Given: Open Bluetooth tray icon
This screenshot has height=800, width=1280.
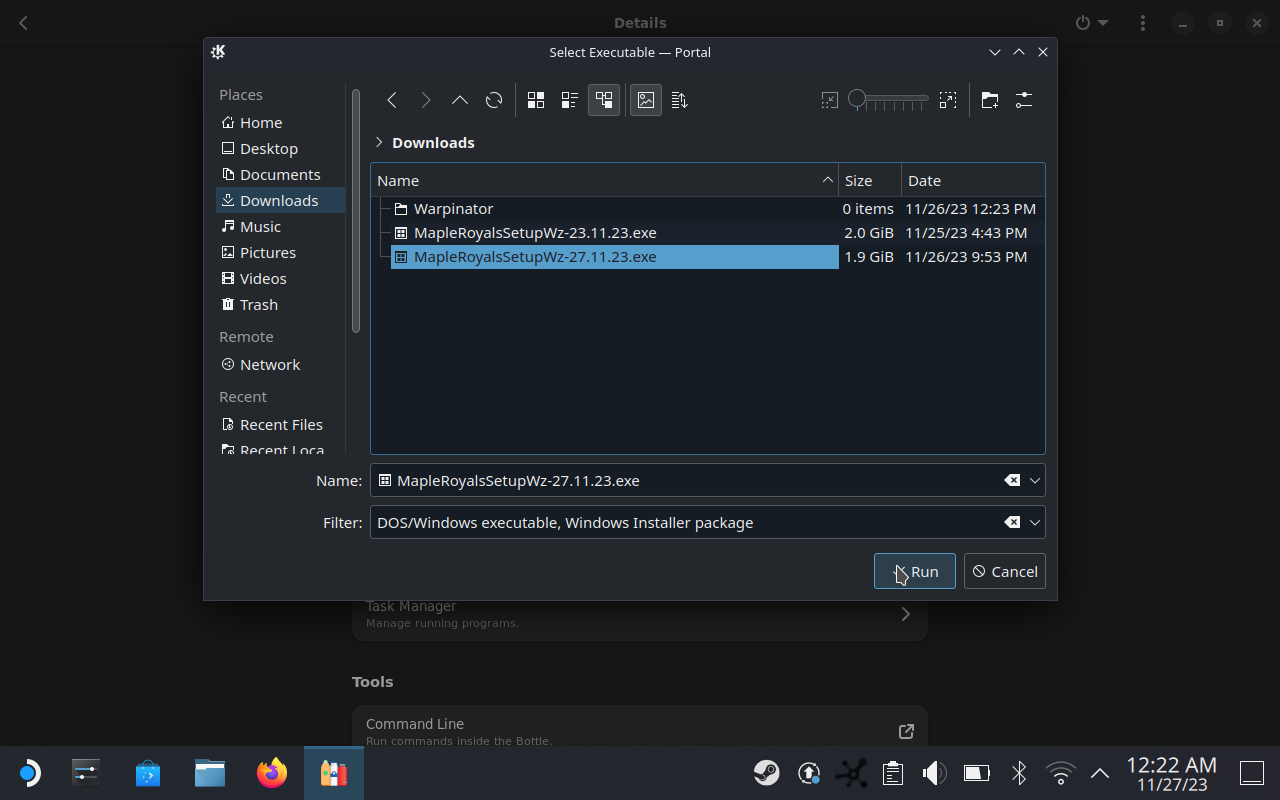Looking at the screenshot, I should (x=1019, y=772).
